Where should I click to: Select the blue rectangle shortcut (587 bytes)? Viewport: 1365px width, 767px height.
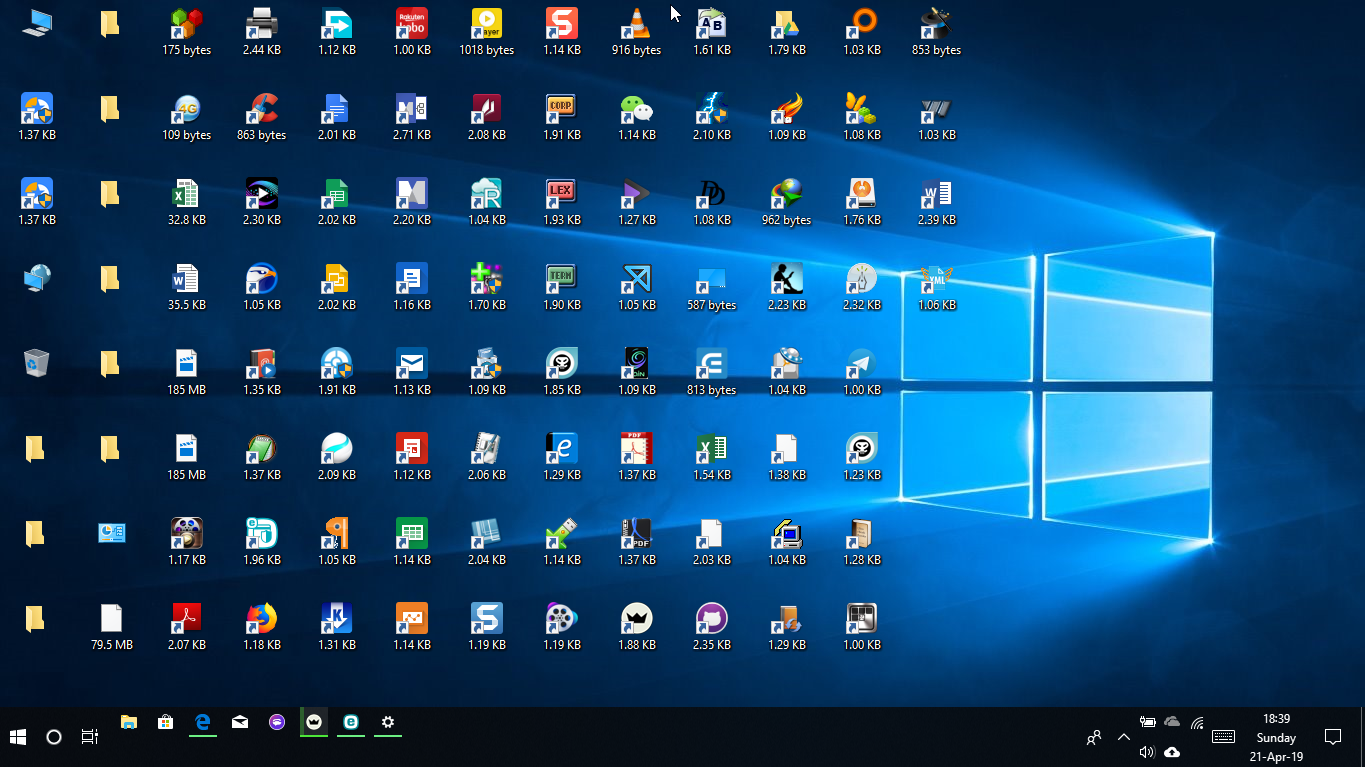tap(711, 278)
